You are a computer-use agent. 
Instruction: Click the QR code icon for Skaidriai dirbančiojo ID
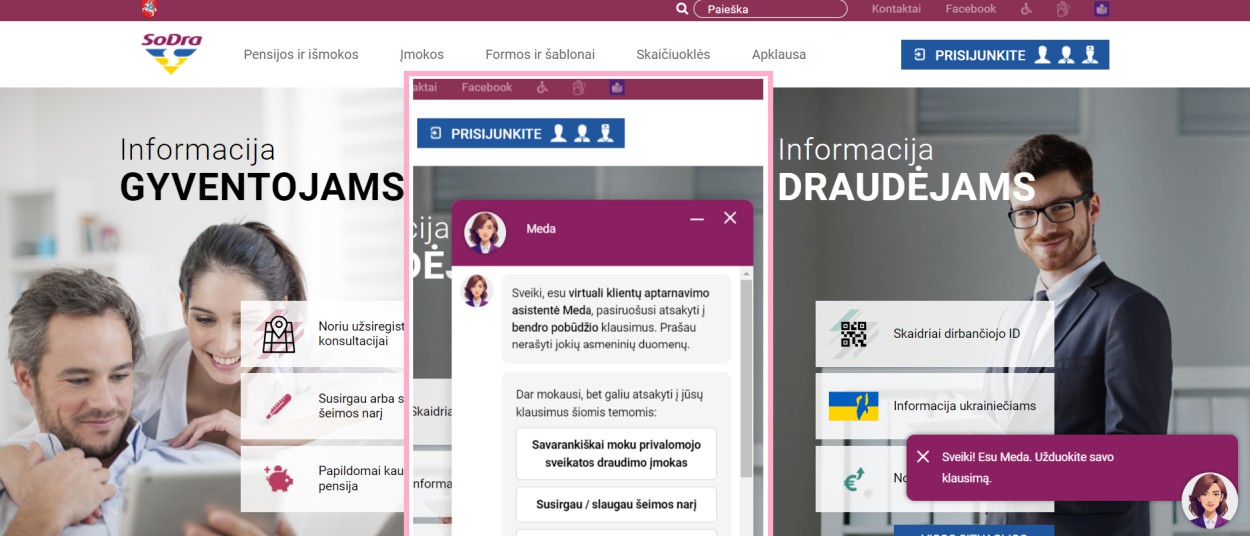point(853,334)
